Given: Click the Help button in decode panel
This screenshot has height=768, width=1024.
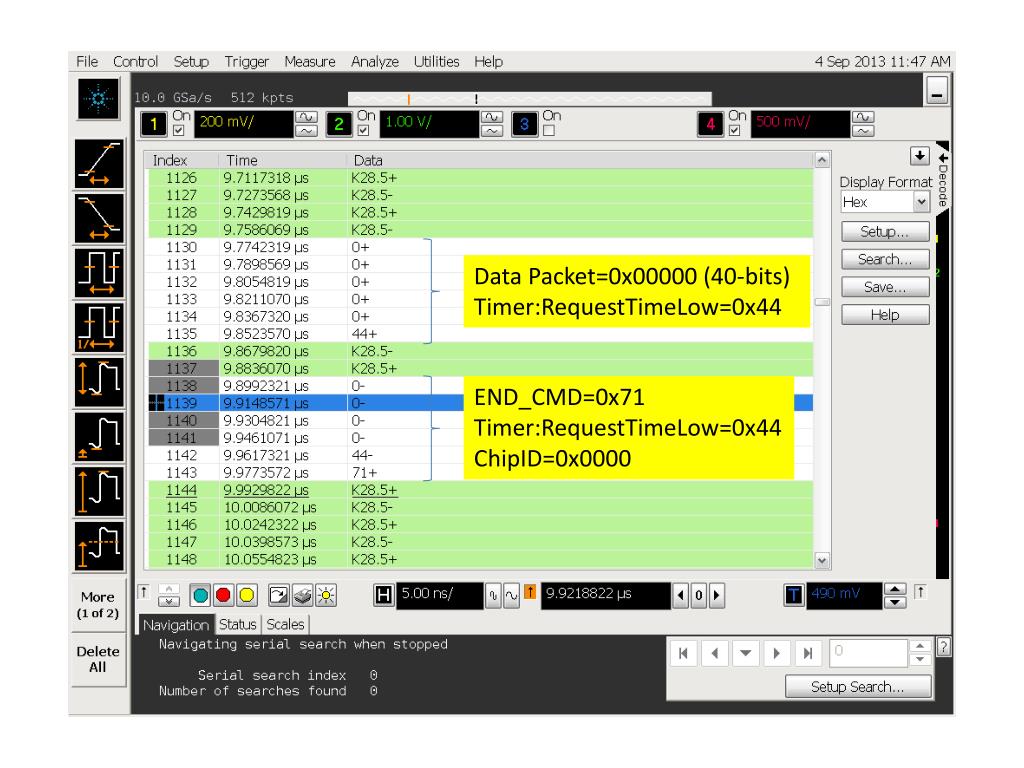Looking at the screenshot, I should [x=885, y=315].
